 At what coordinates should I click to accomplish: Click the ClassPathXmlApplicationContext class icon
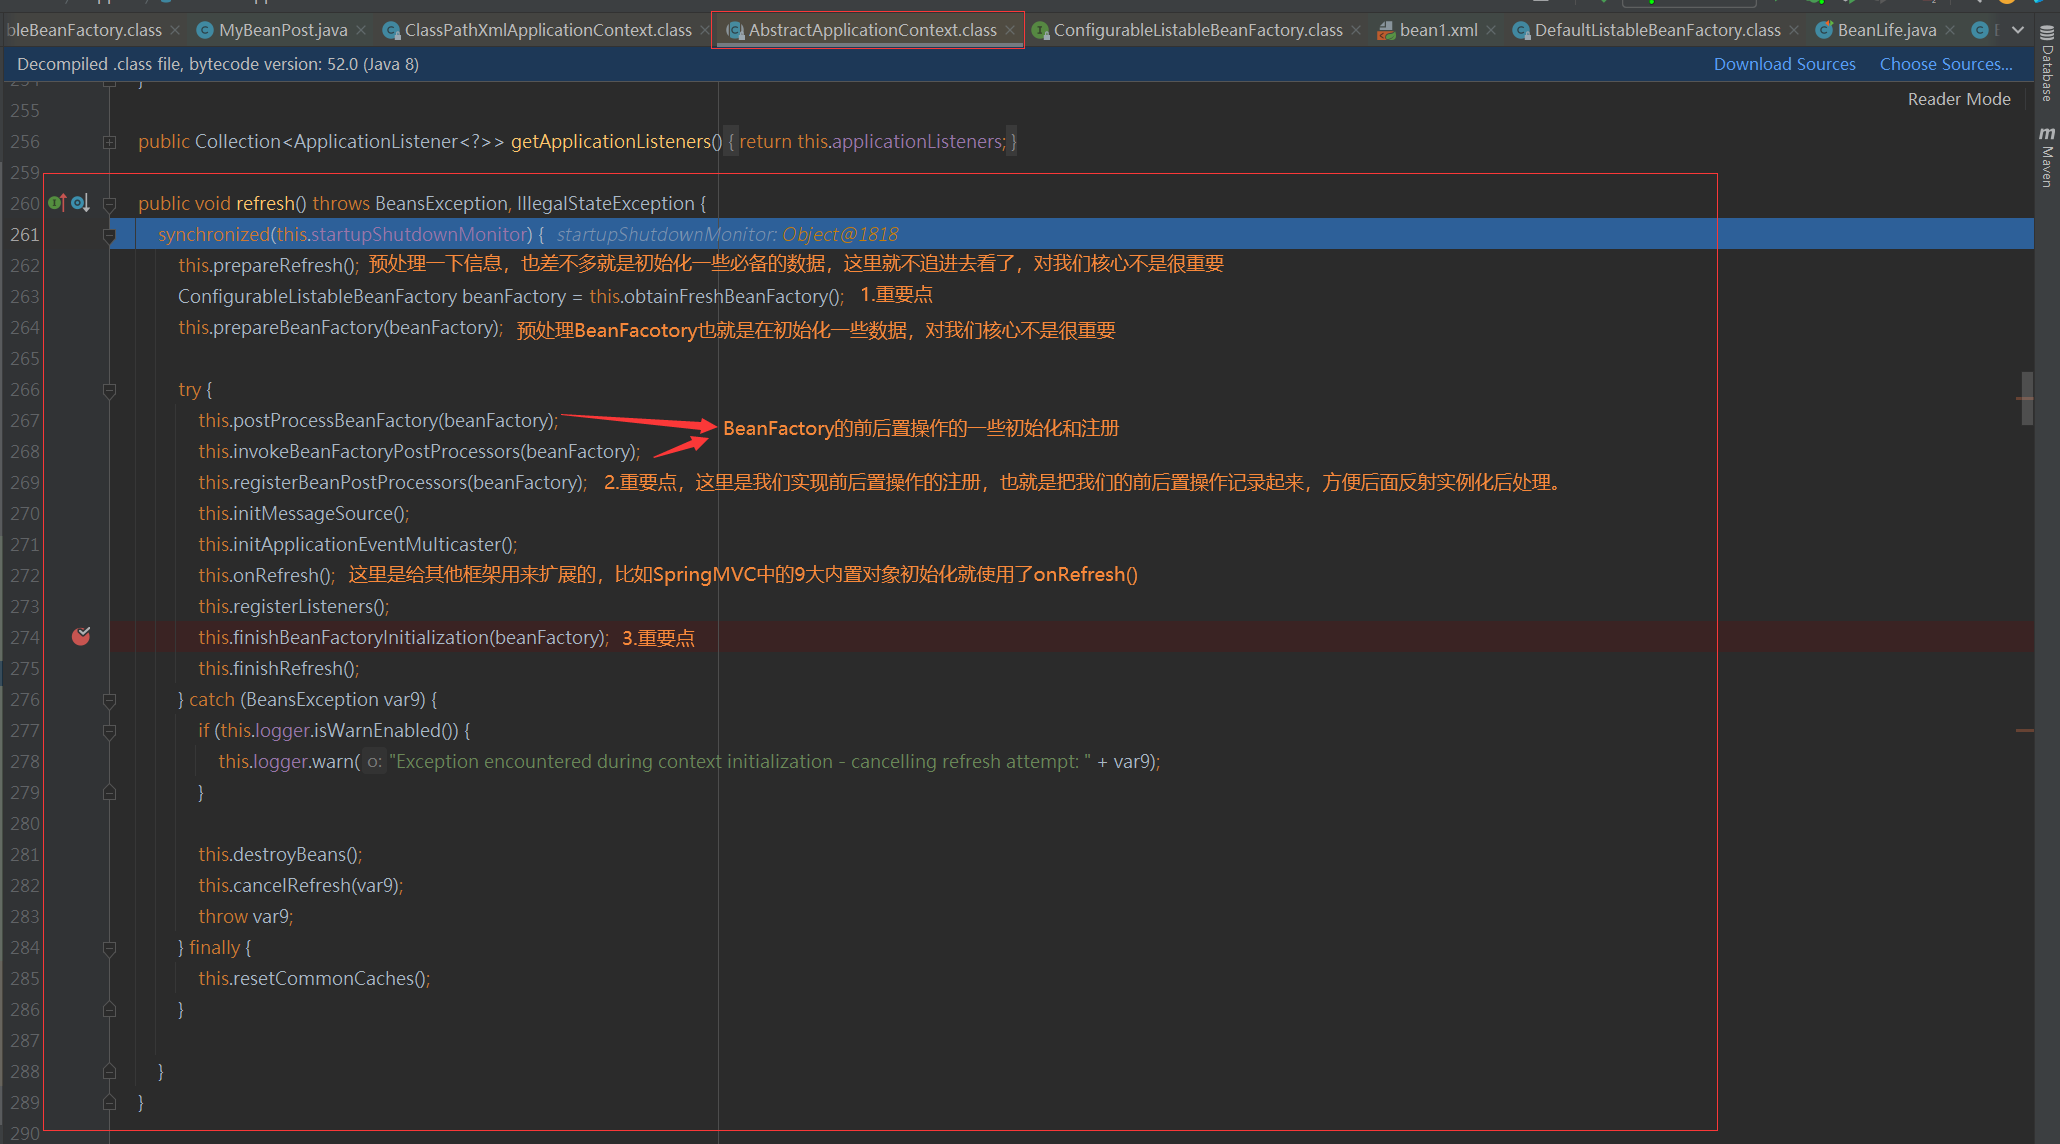[x=391, y=30]
